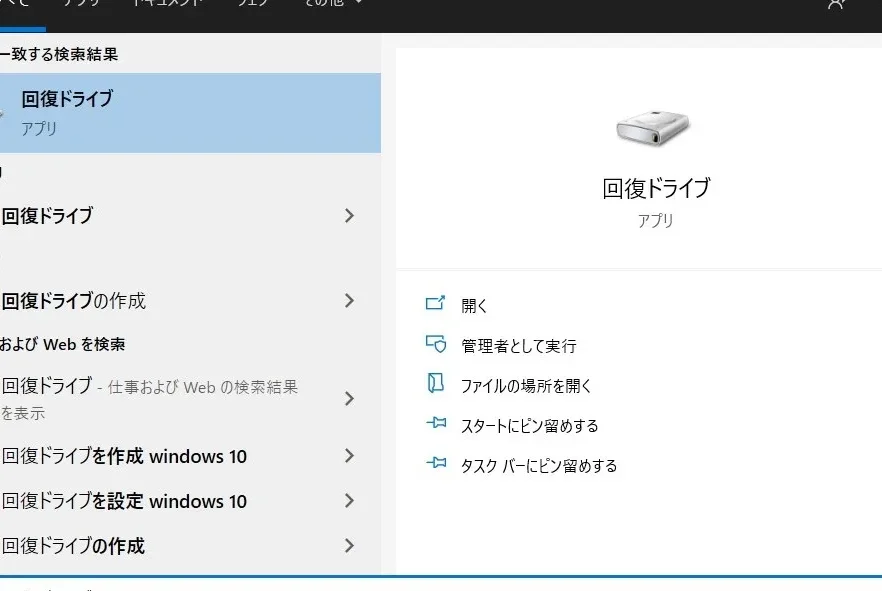Expand chevron for 仕事および Web の検索結果 row

(349, 399)
